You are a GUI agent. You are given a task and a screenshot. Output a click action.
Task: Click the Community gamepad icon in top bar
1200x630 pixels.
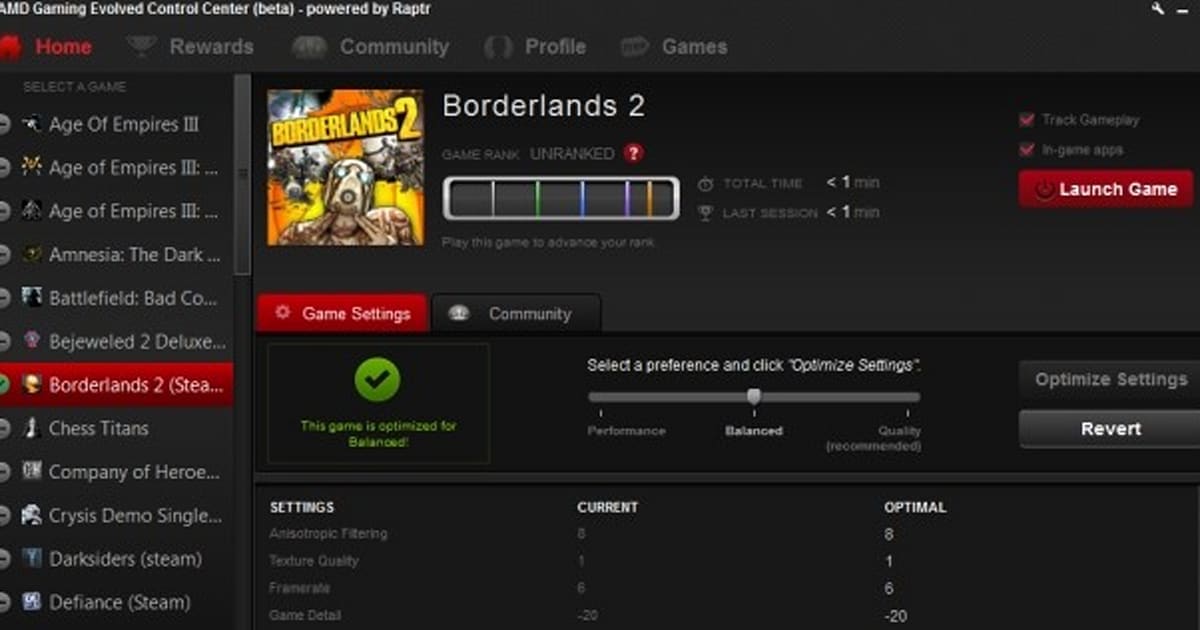point(309,47)
